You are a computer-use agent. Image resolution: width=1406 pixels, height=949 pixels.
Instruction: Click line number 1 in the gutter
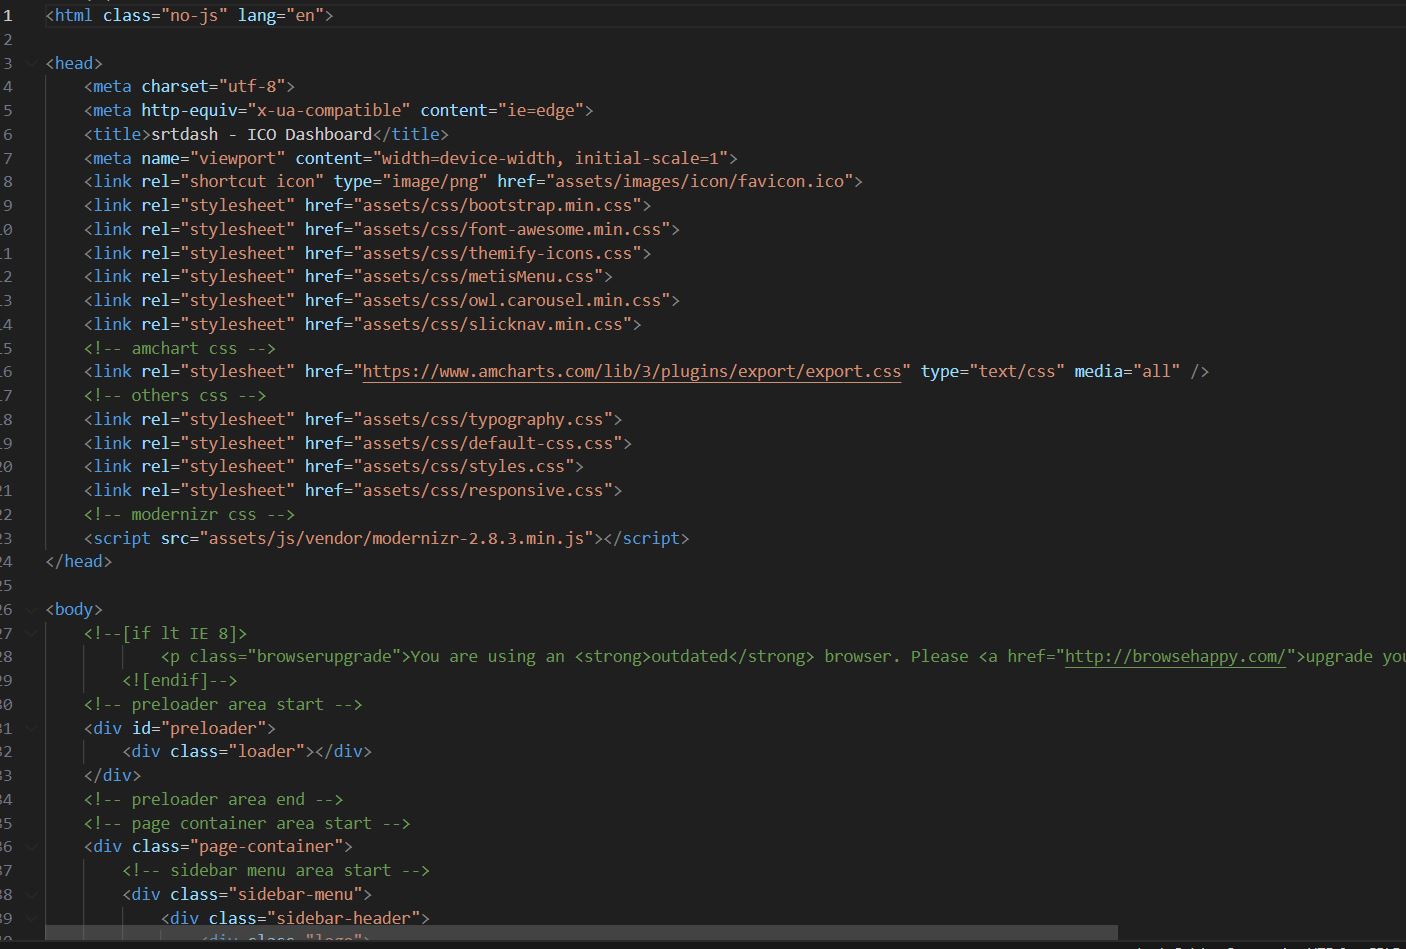[x=7, y=15]
